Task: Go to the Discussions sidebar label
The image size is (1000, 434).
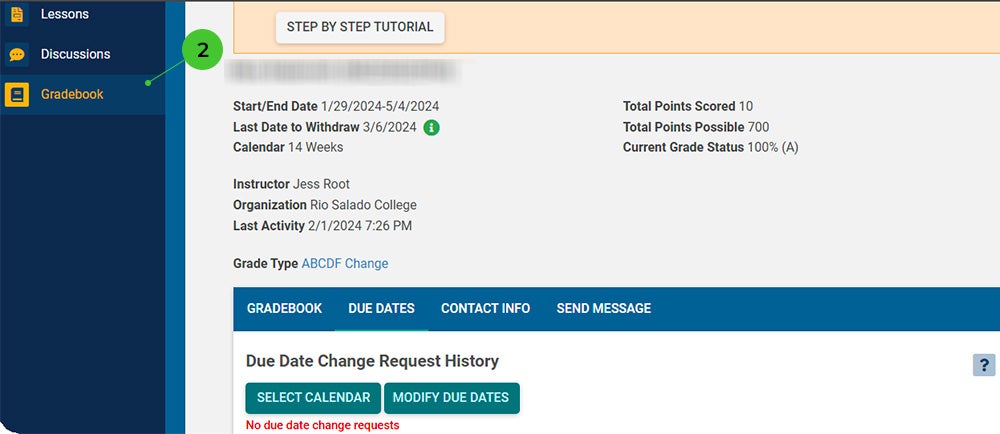Action: click(x=75, y=54)
